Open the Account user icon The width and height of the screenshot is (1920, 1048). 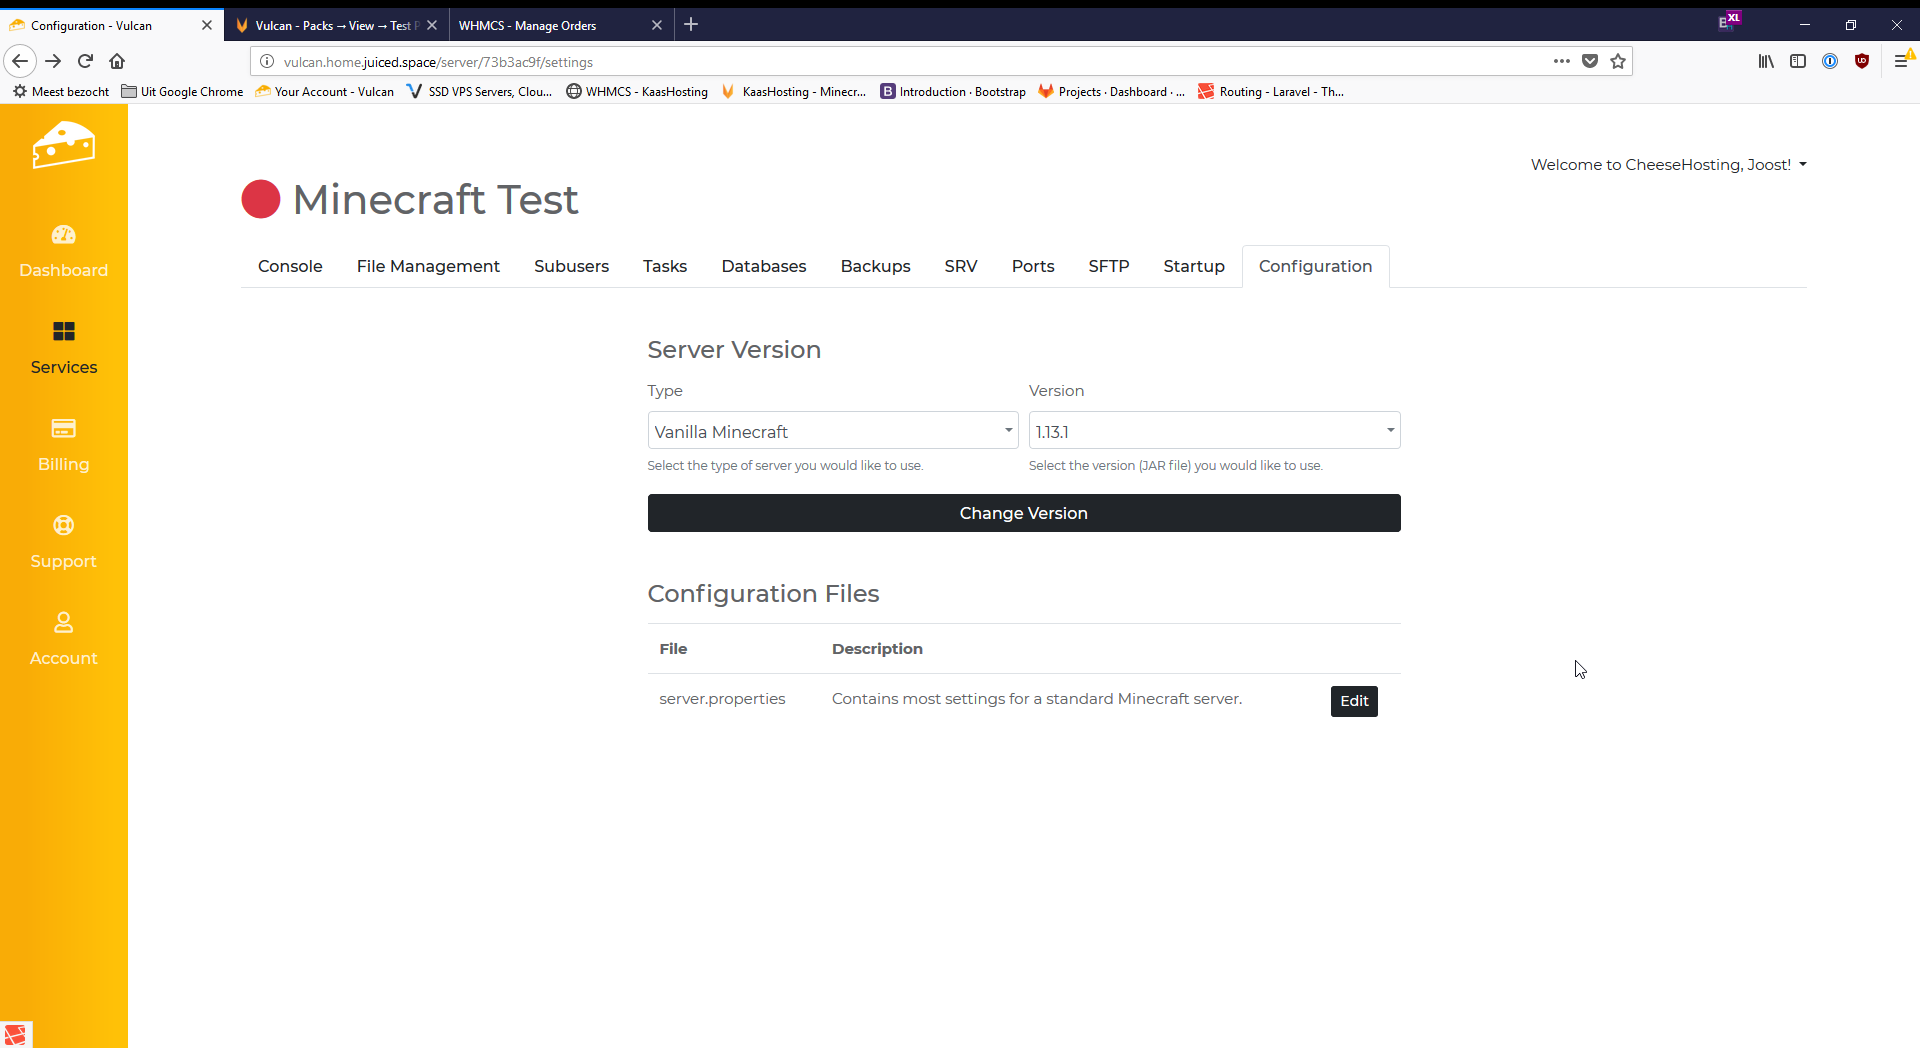(63, 623)
